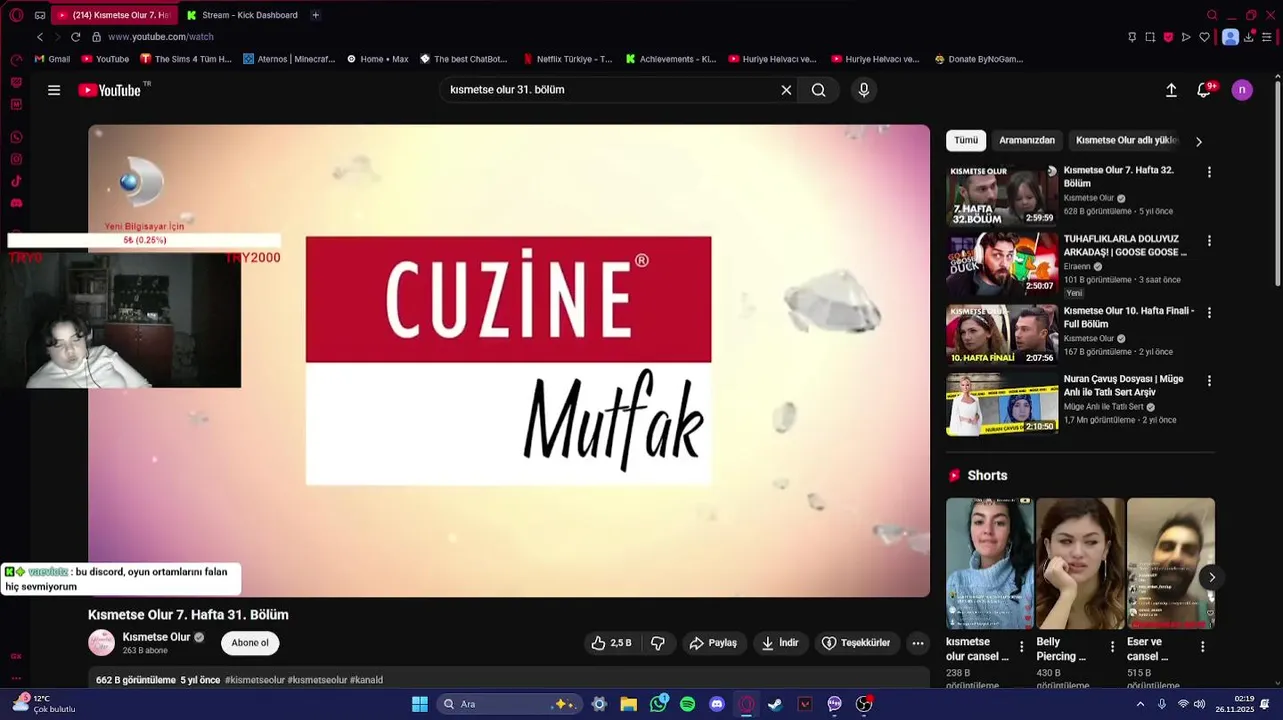The height and width of the screenshot is (720, 1283).
Task: Open the Donate ByNoGame bookmark
Action: point(978,59)
